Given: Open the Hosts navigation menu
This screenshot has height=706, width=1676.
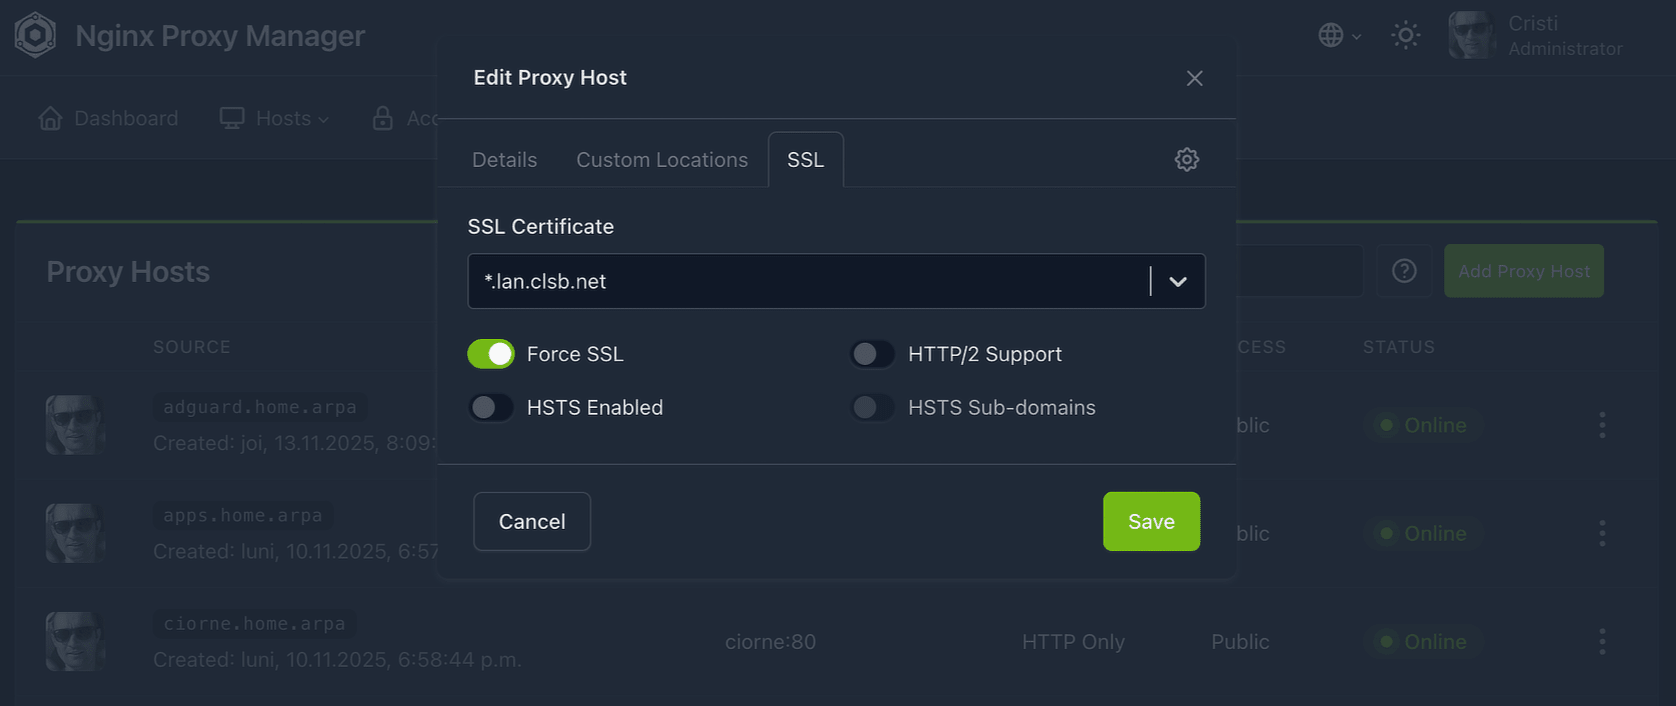Looking at the screenshot, I should [274, 119].
